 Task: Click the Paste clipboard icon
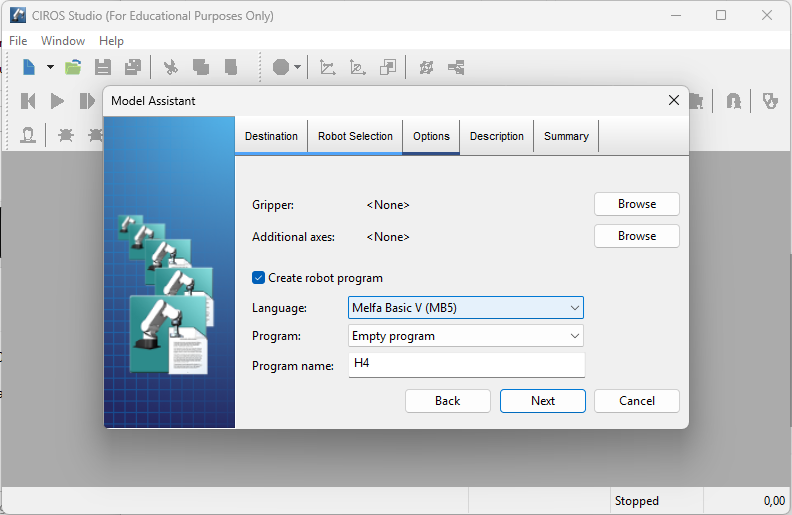(x=231, y=67)
